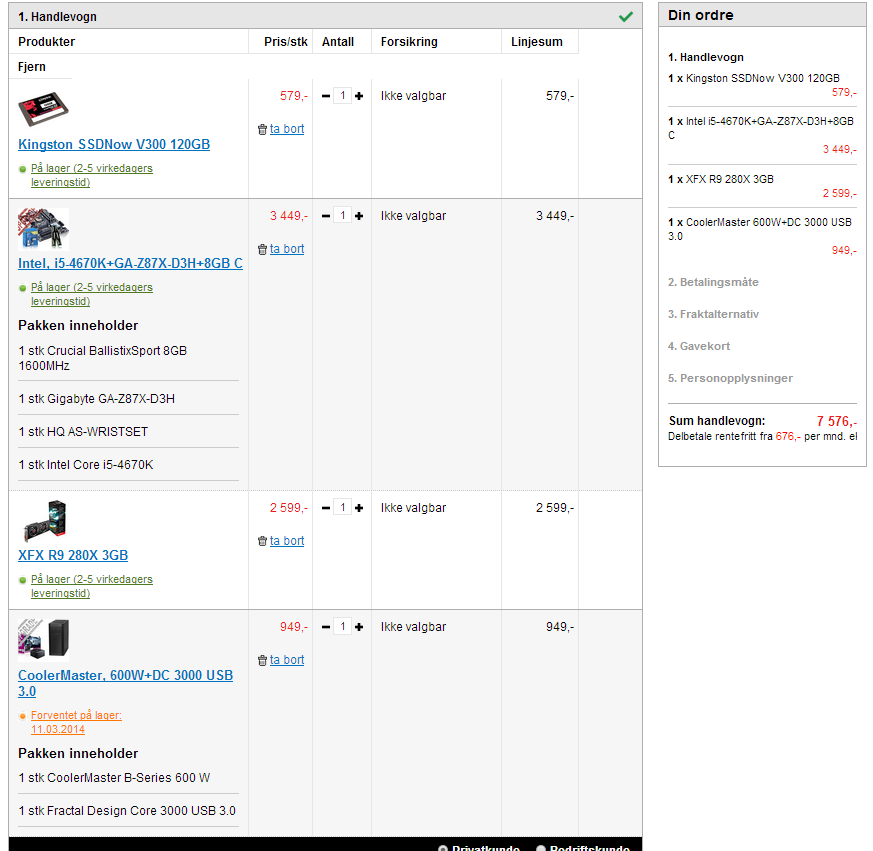This screenshot has width=873, height=851.
Task: Open stock status link under Kingston SSDNow
Action: tap(91, 175)
